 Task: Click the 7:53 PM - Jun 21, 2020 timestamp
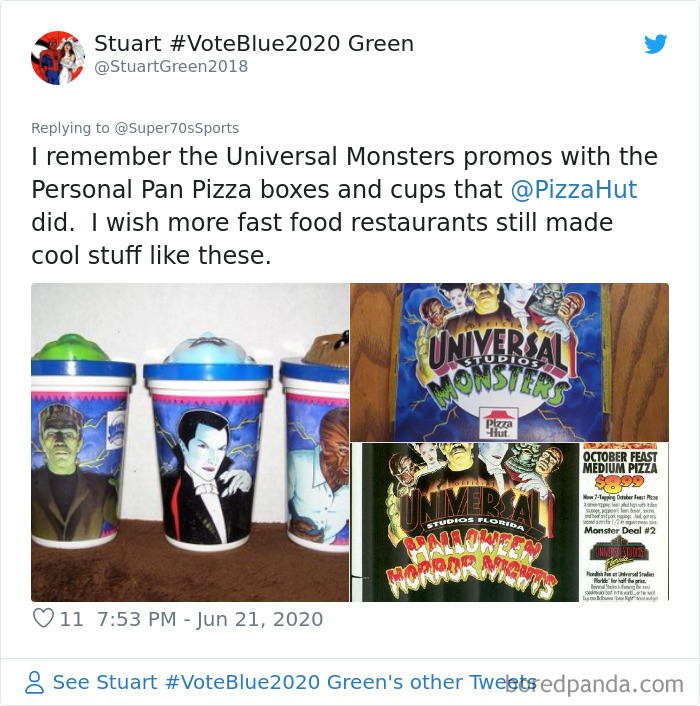click(210, 619)
